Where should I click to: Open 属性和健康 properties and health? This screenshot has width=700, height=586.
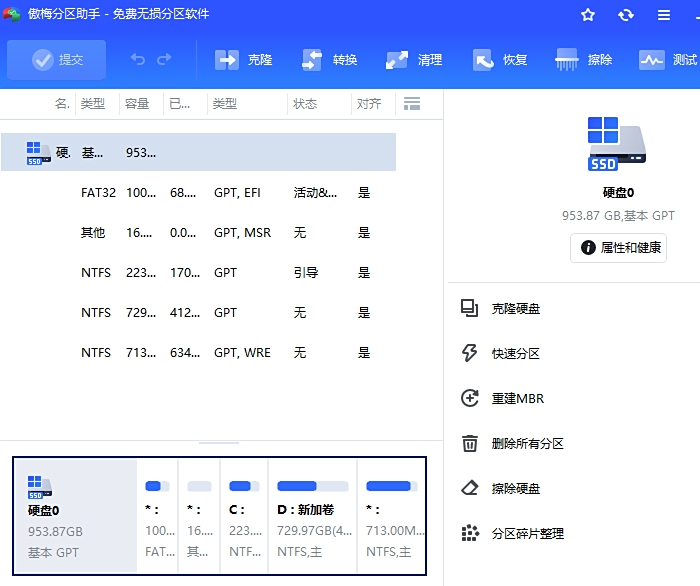618,247
